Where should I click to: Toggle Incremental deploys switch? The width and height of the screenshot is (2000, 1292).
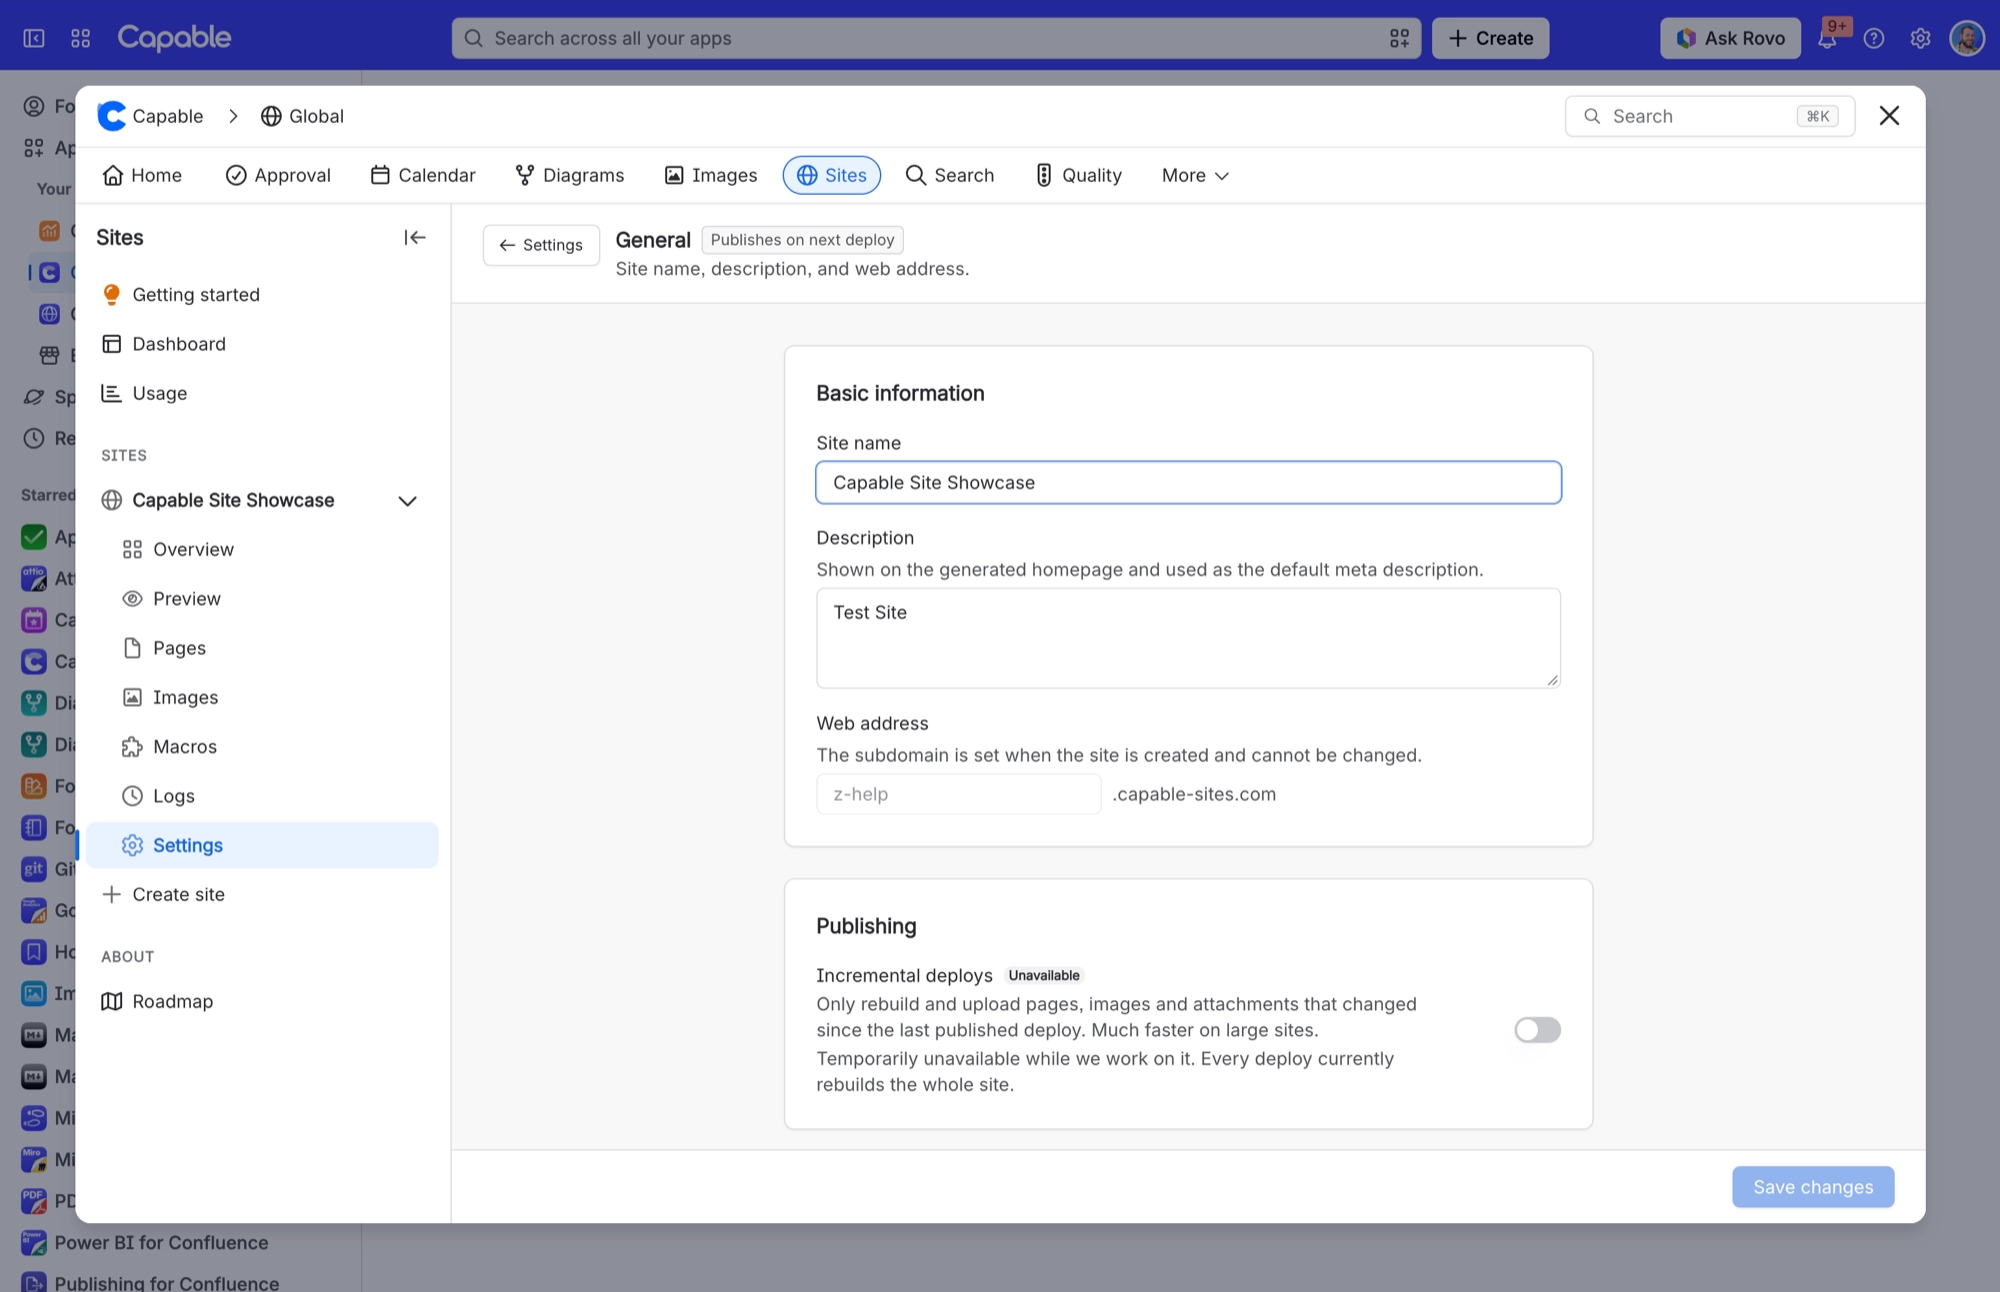1537,1030
